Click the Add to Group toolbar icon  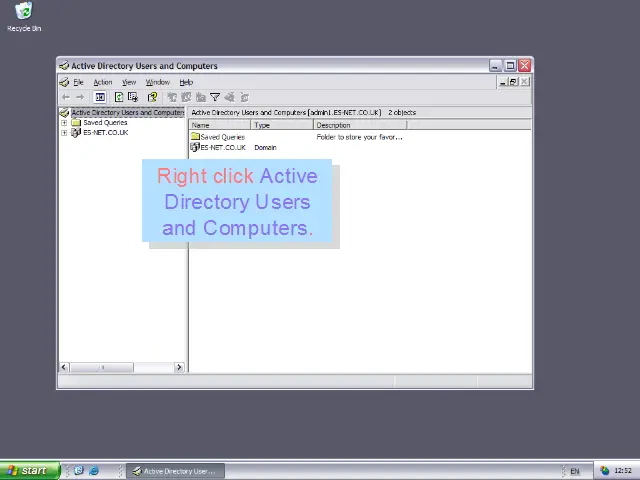tap(244, 97)
